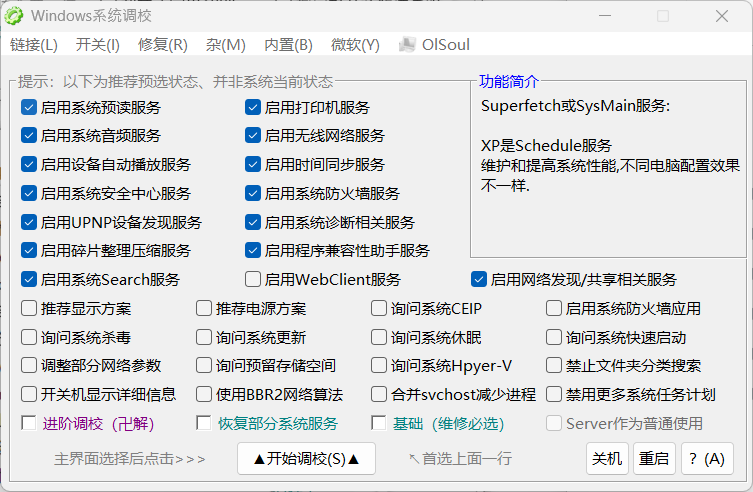This screenshot has width=753, height=492.
Task: Check 推荐电源方案 checkbox
Action: coord(204,308)
